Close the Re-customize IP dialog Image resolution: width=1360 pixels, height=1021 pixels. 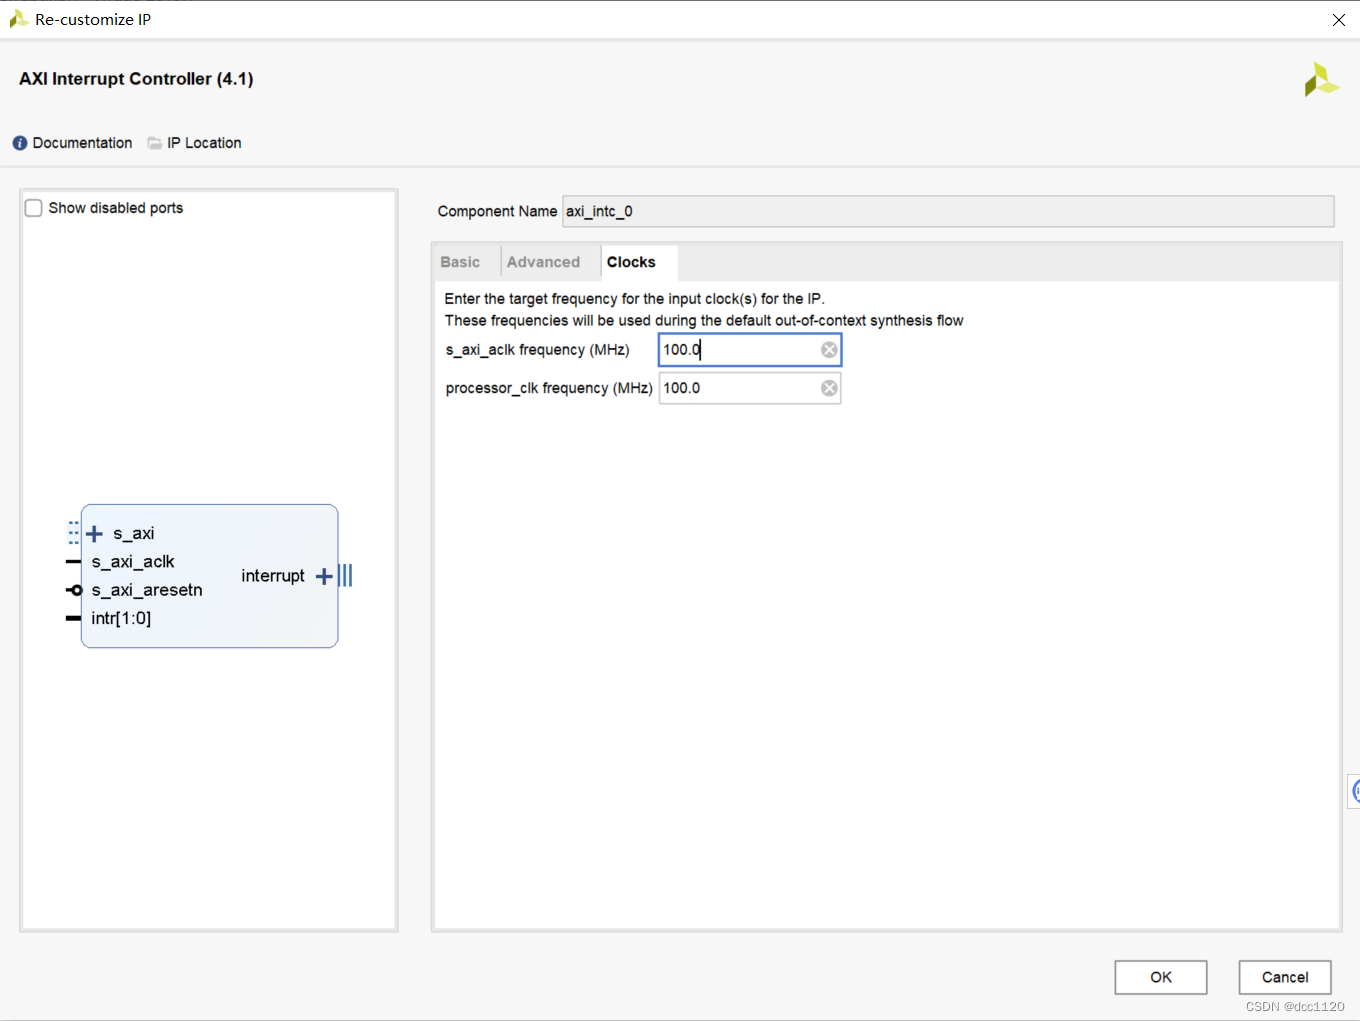click(1339, 20)
